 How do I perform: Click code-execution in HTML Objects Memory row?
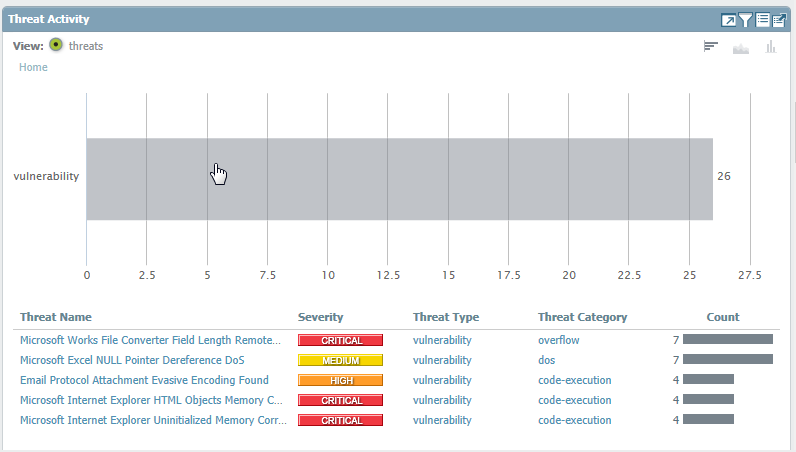pos(575,400)
